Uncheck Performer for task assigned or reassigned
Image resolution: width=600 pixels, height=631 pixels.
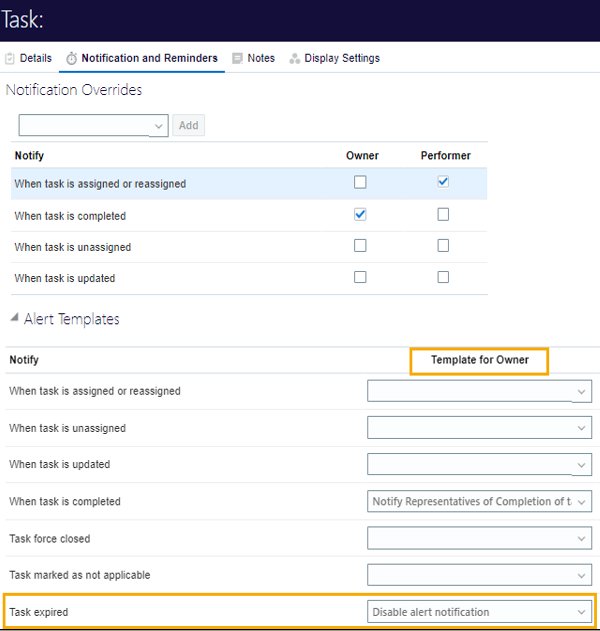[x=443, y=182]
